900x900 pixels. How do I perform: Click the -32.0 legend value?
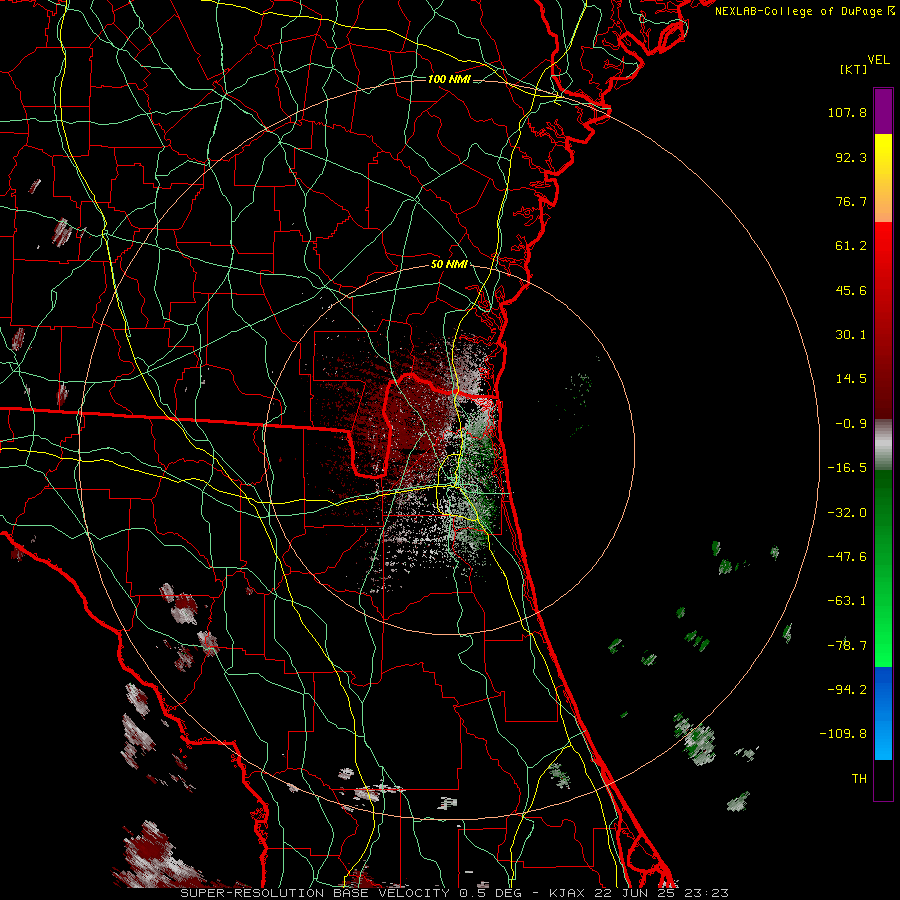pyautogui.click(x=847, y=513)
